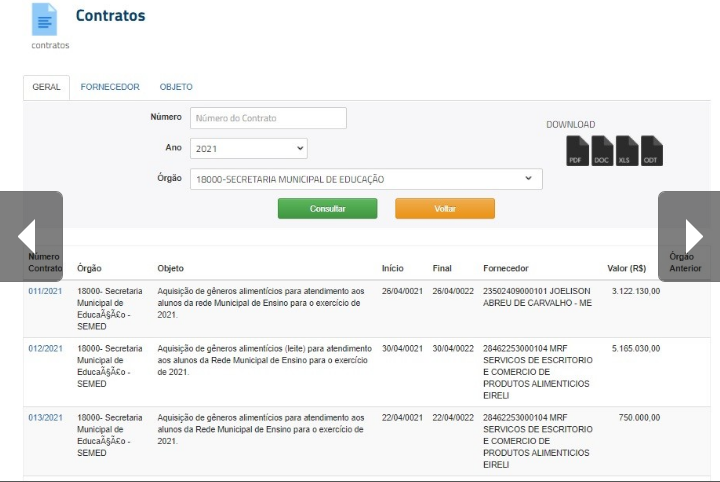Click supplier JOELISON ABREU DE CARVALHO - ME
The height and width of the screenshot is (482, 720).
[x=537, y=297]
